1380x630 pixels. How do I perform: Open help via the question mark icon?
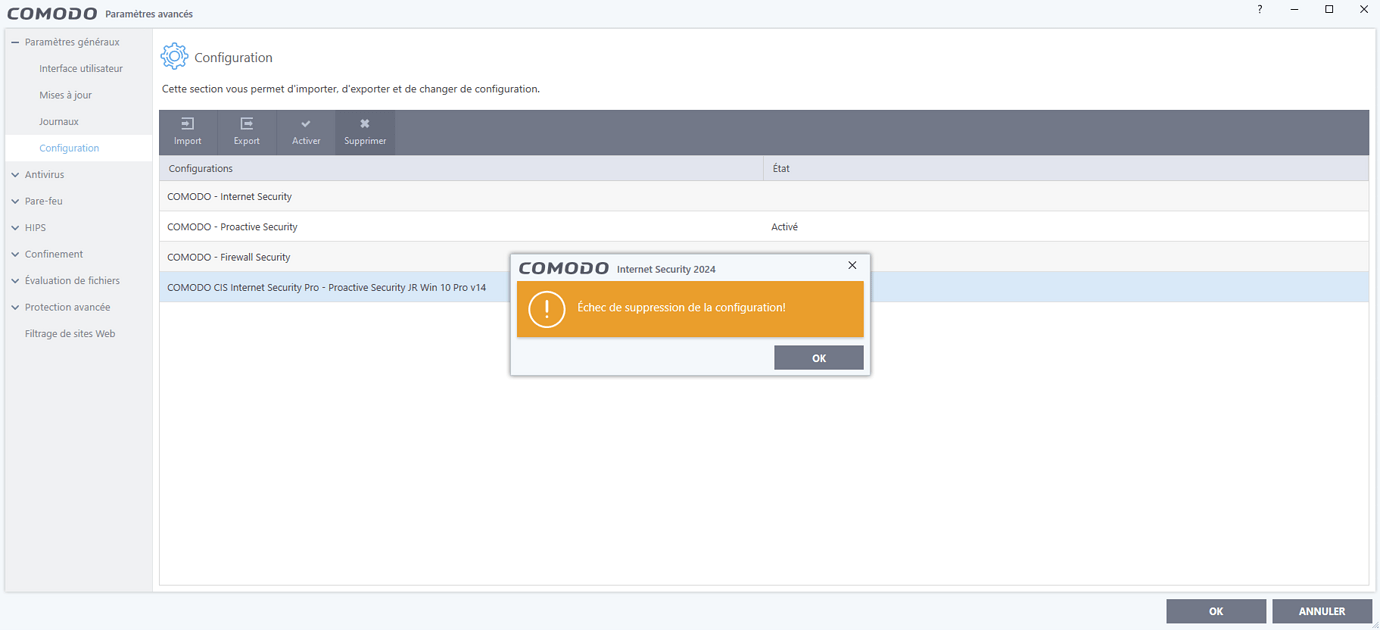[x=1258, y=9]
